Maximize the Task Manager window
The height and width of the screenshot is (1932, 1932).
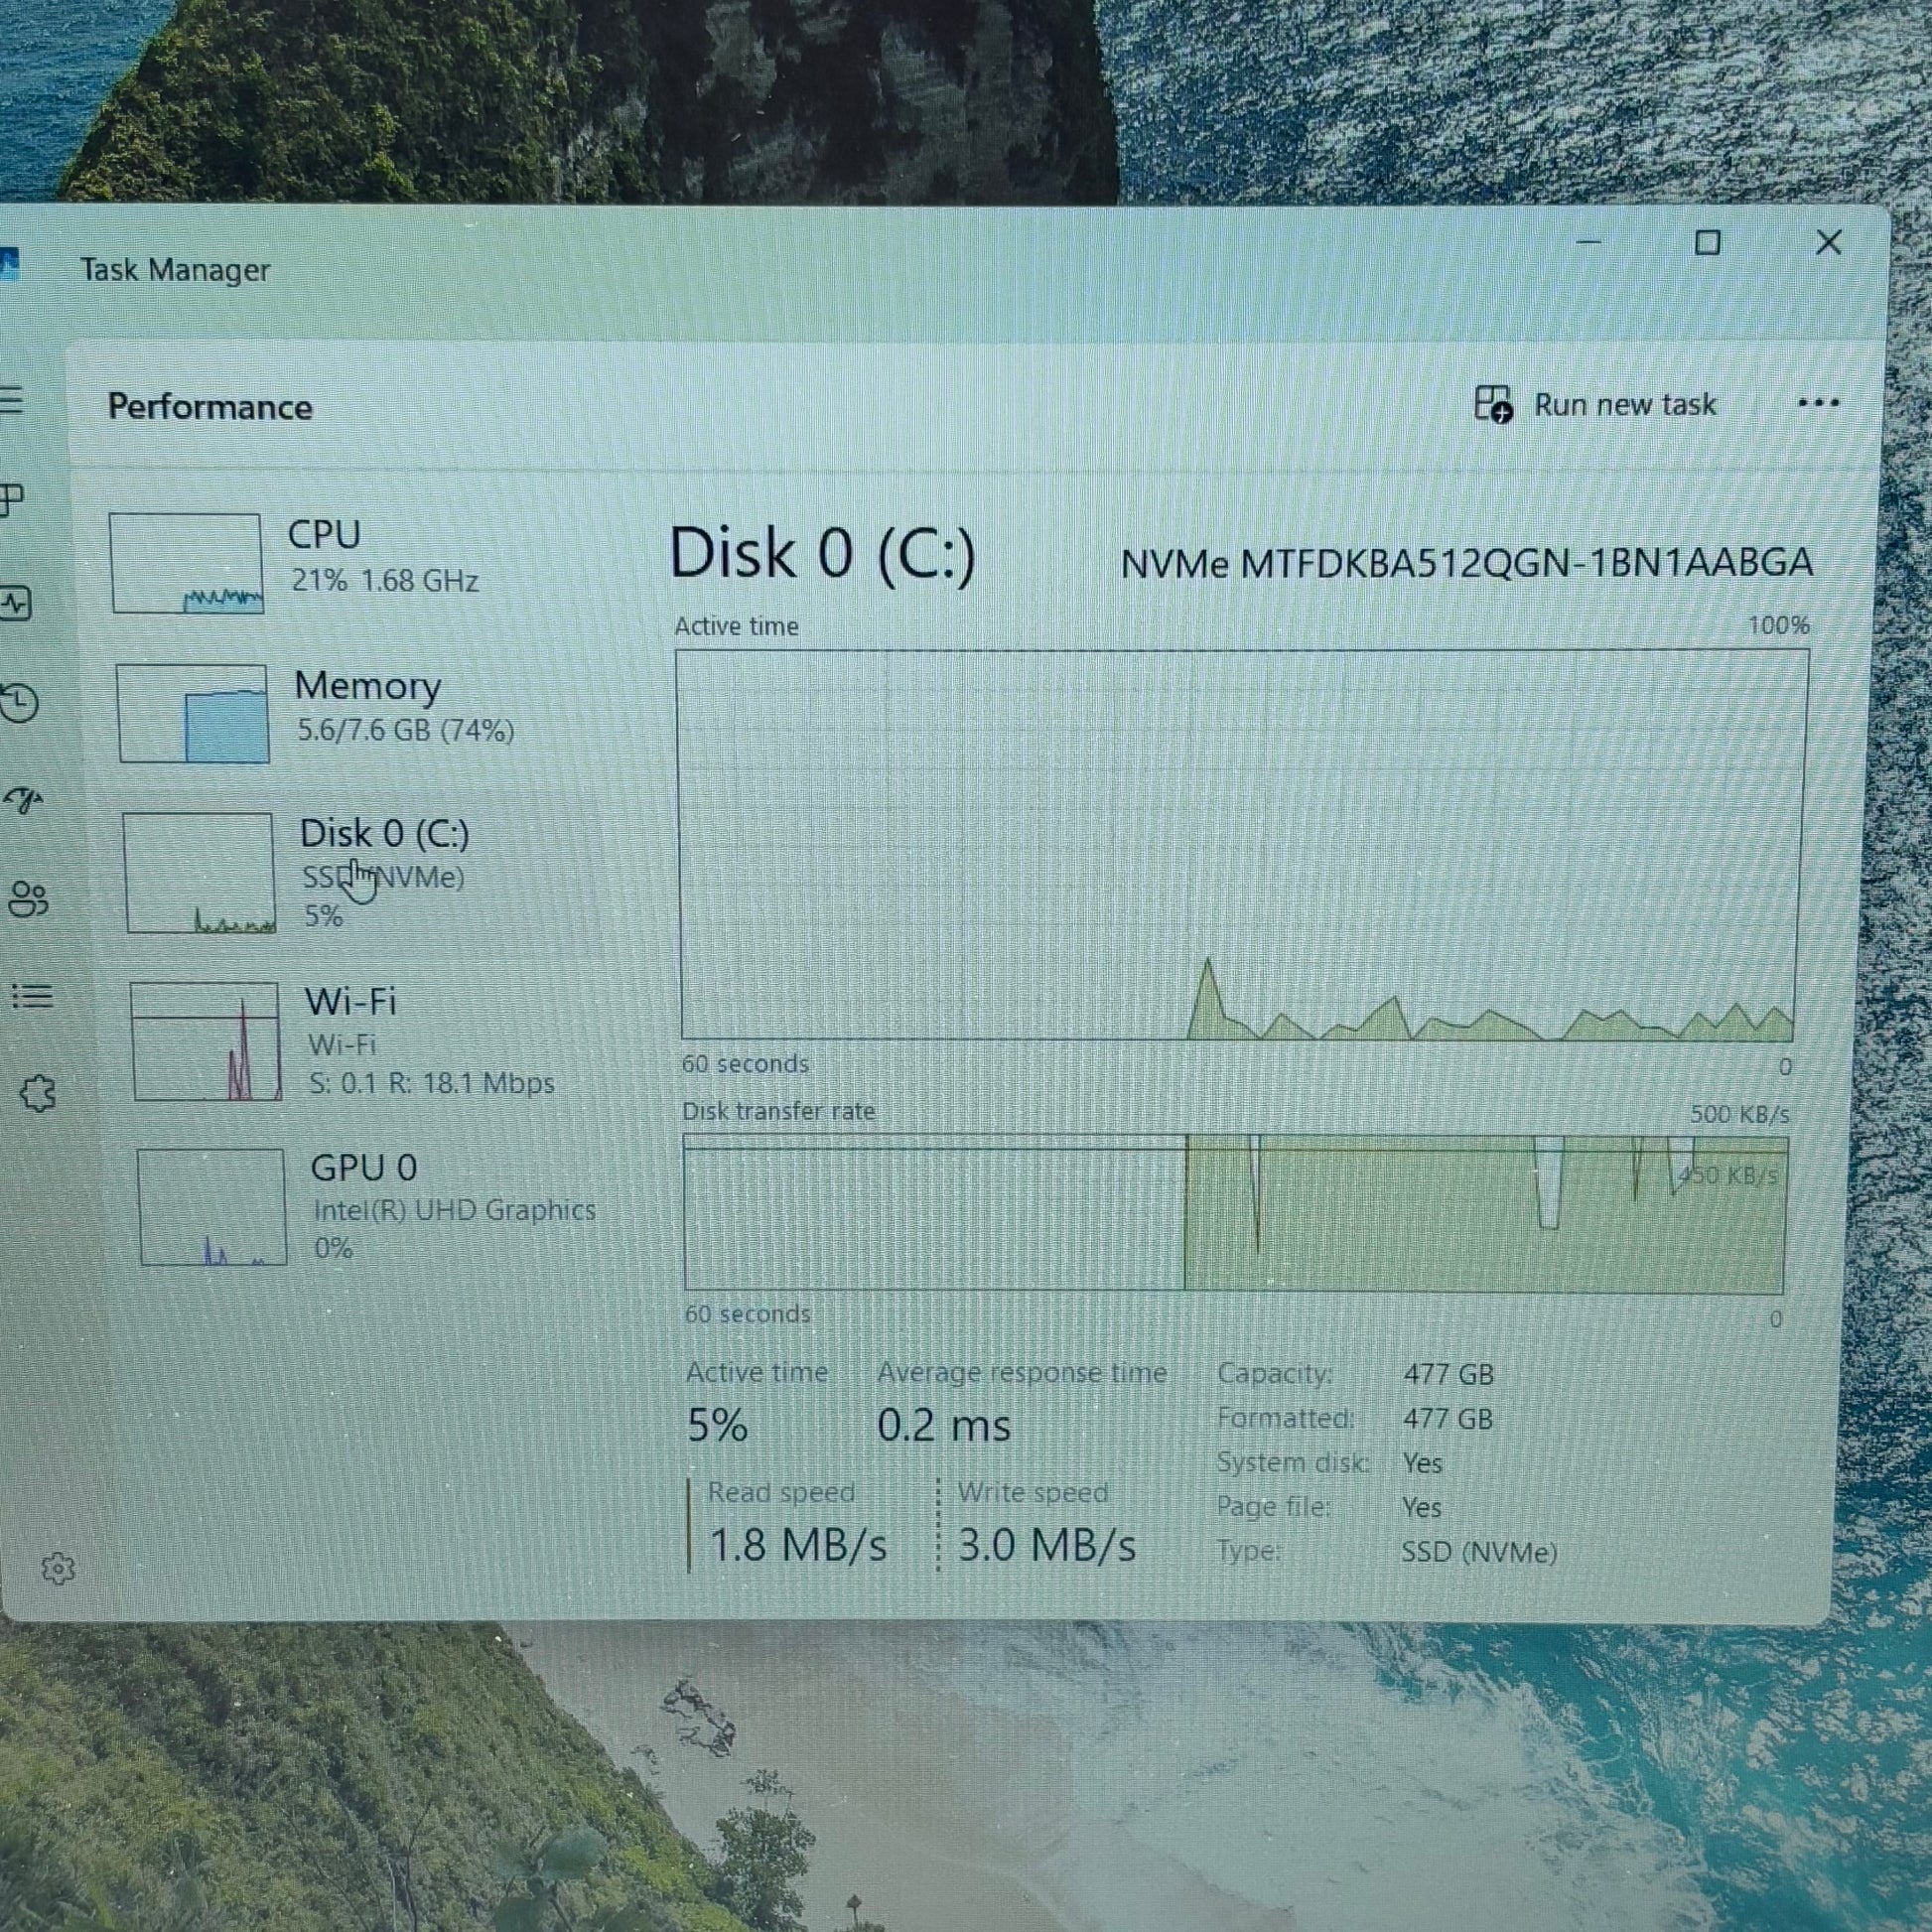pyautogui.click(x=1707, y=243)
